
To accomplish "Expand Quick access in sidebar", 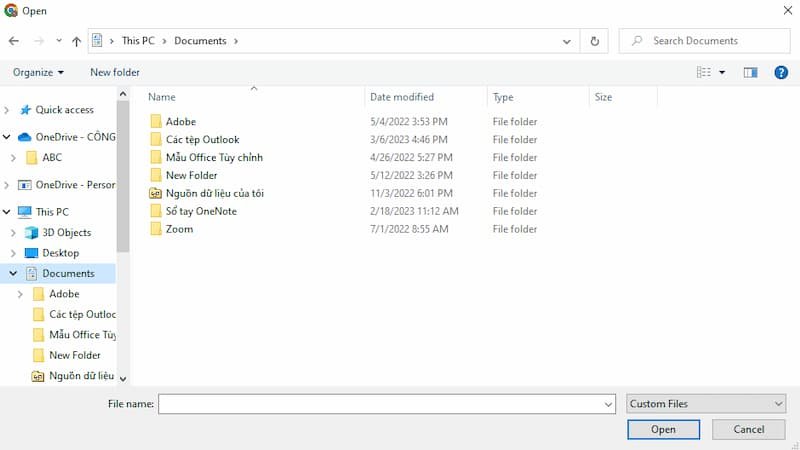I will click(7, 110).
